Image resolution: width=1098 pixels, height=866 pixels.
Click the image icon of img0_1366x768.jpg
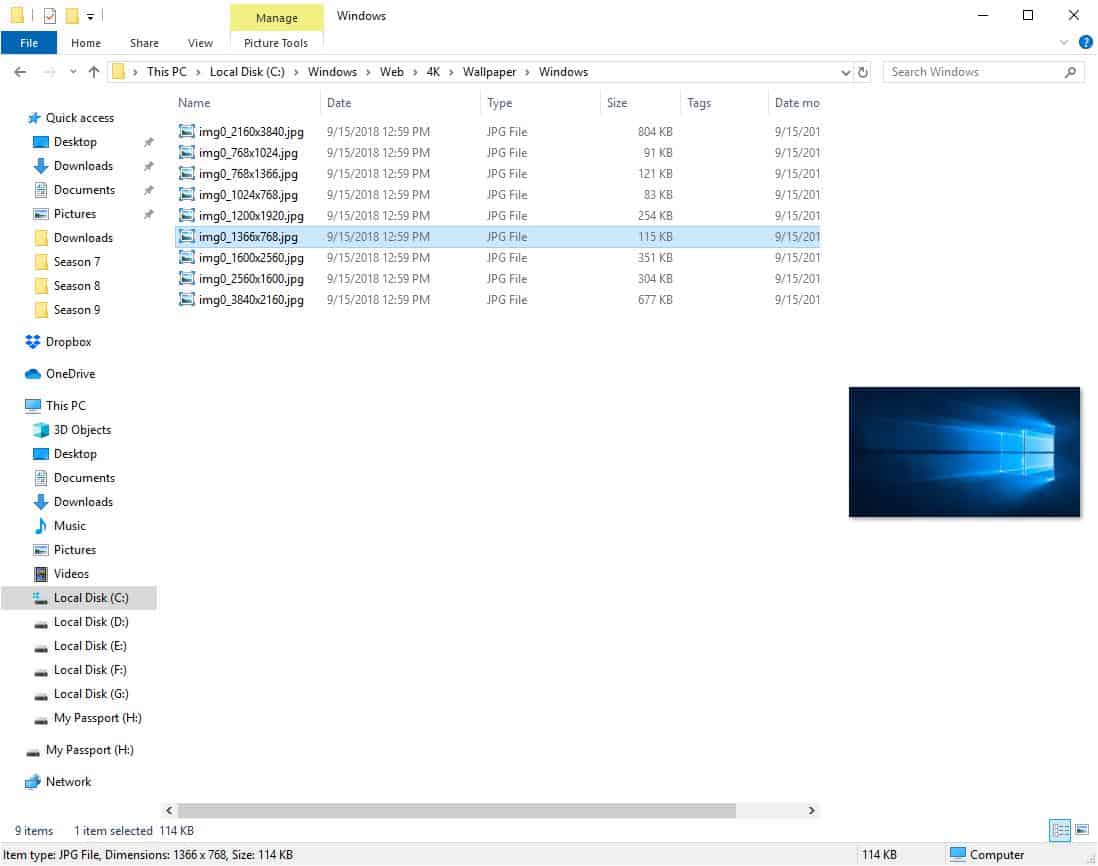[186, 237]
